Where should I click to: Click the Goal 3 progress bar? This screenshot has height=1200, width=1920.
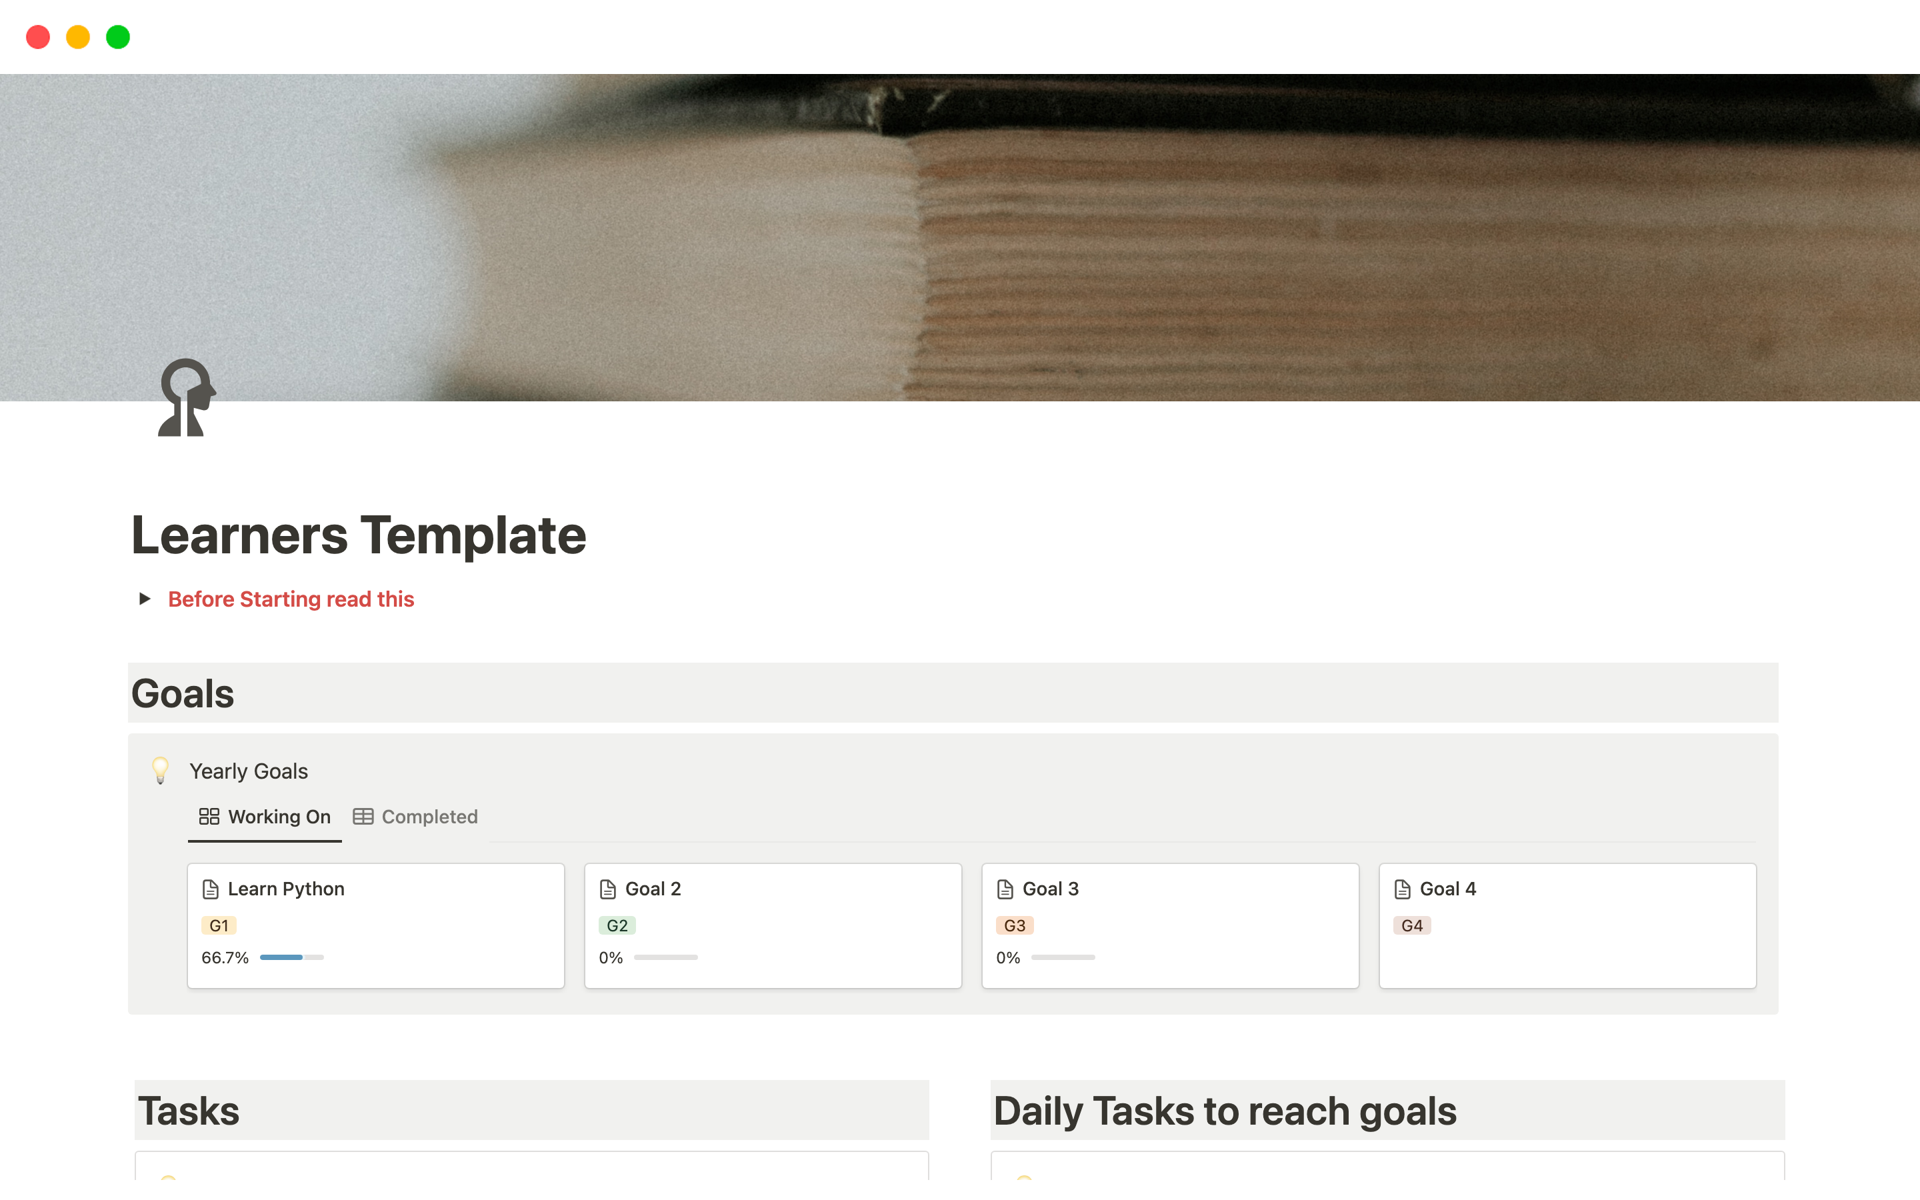1062,958
